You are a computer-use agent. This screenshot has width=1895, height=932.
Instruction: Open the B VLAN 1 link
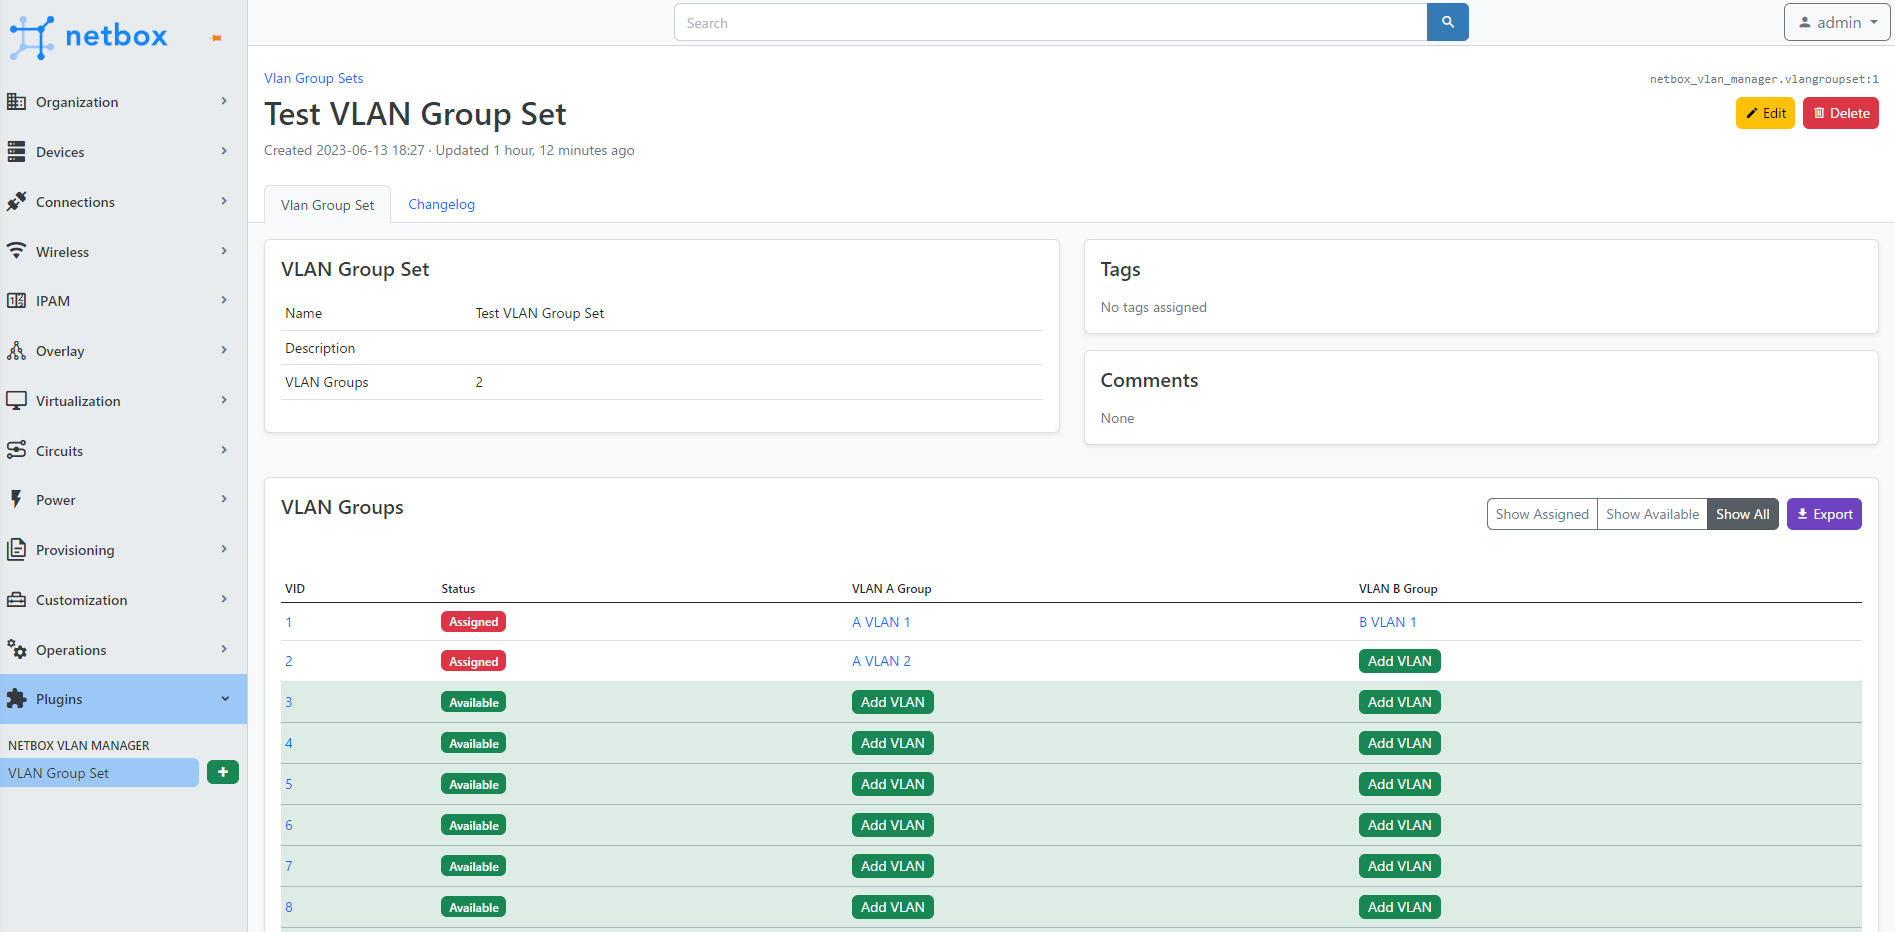(1388, 622)
